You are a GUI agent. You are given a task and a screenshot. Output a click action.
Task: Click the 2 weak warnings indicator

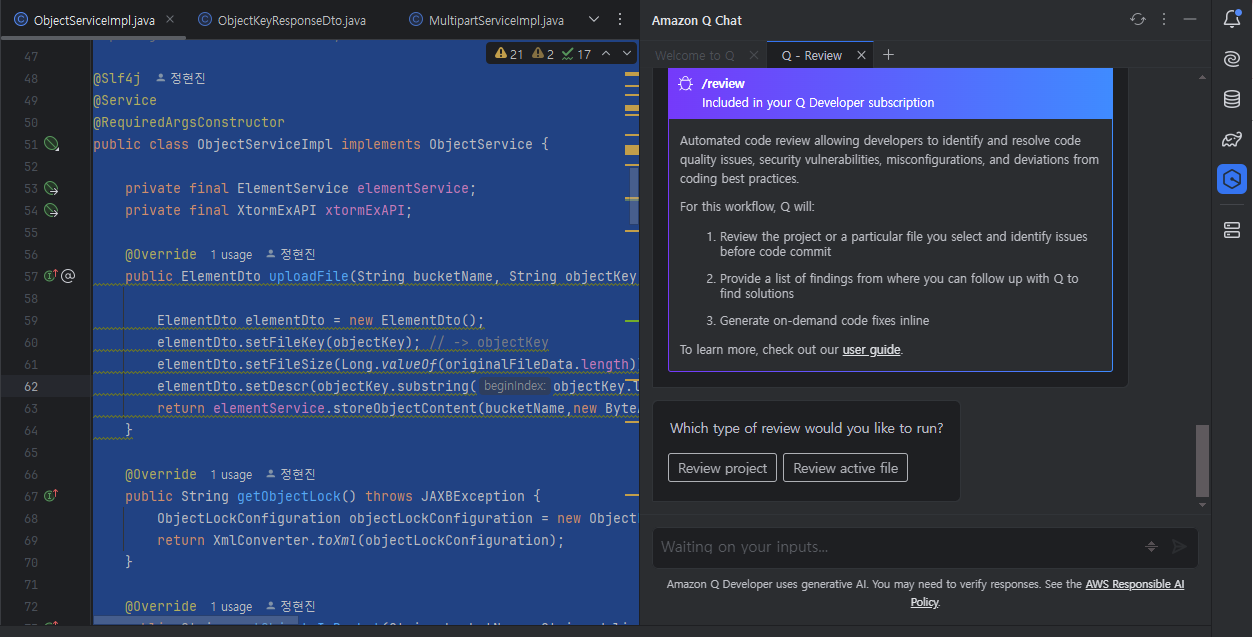544,53
